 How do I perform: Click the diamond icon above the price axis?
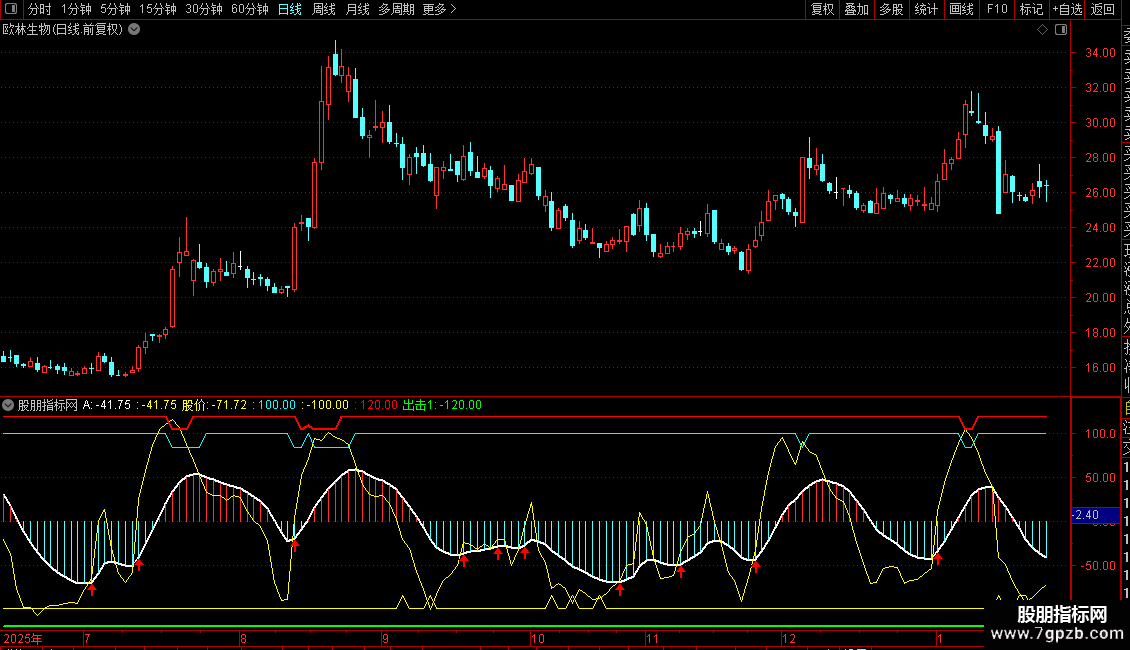tap(1042, 30)
